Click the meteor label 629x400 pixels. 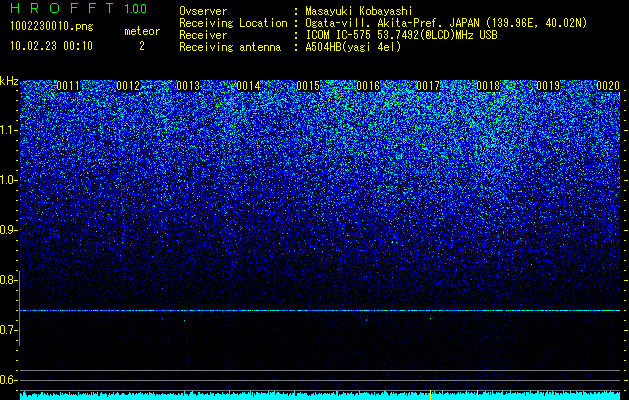[142, 31]
